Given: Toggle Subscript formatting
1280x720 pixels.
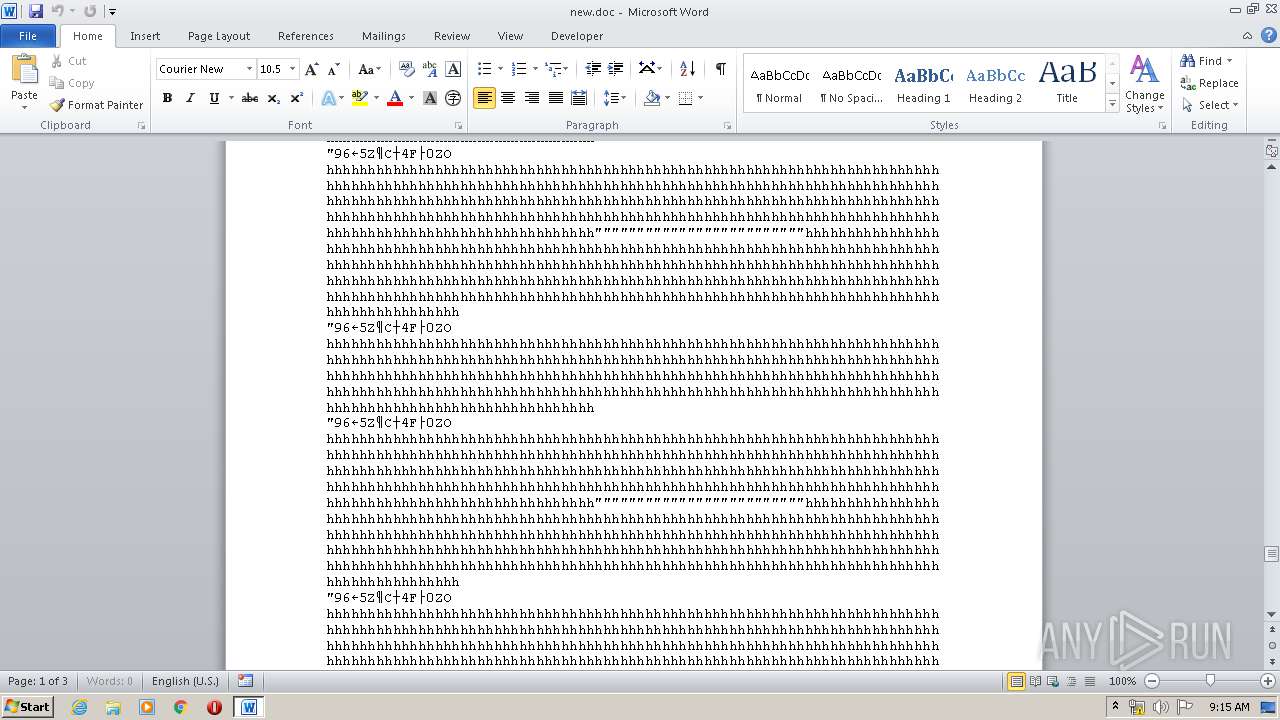Looking at the screenshot, I should point(274,98).
